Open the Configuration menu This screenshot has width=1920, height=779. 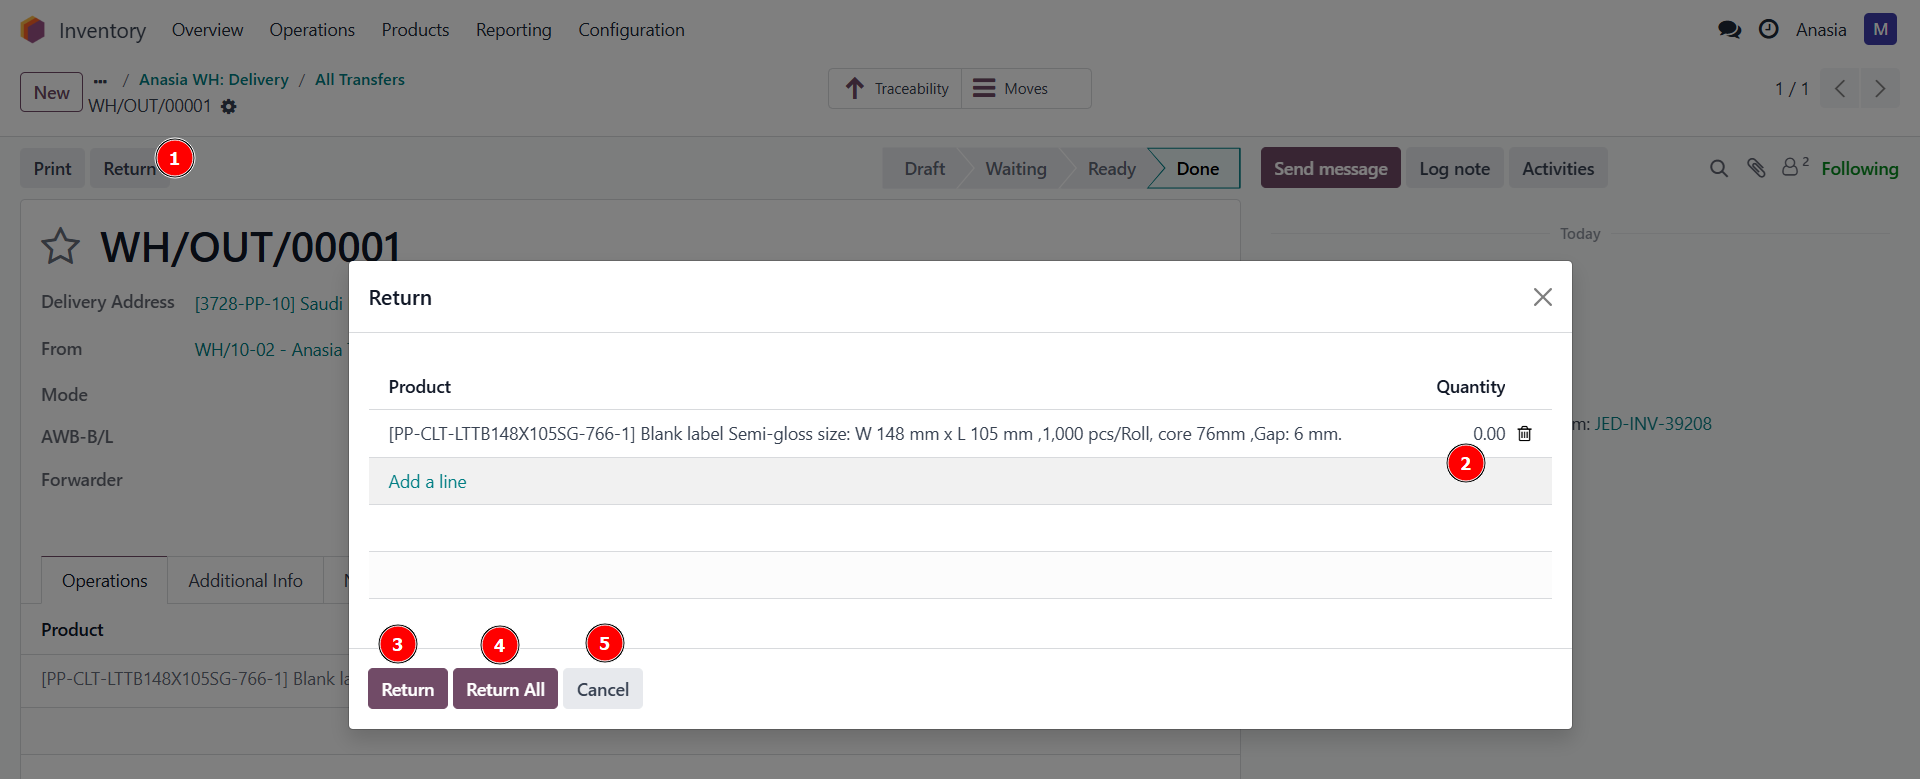tap(631, 30)
